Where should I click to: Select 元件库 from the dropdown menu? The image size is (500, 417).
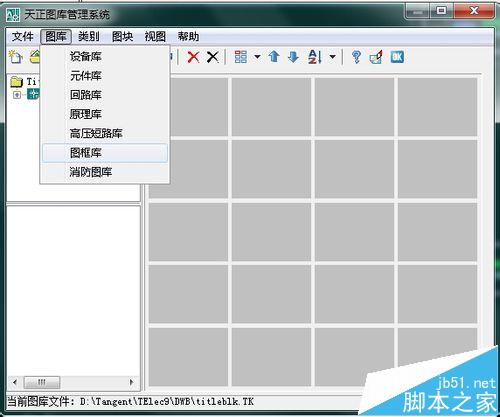105,76
